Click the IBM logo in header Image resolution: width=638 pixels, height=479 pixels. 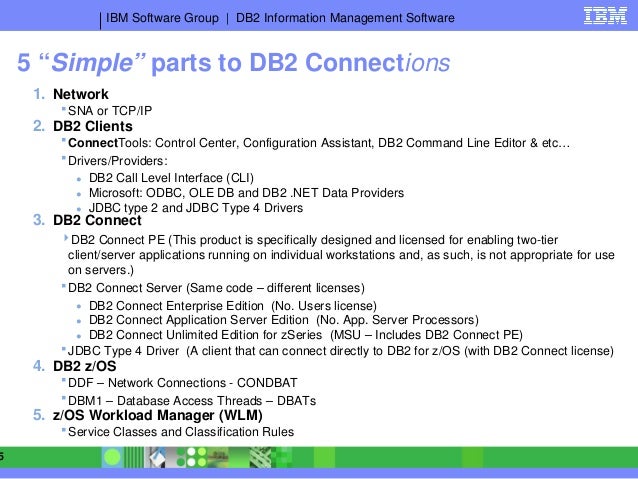pos(605,15)
